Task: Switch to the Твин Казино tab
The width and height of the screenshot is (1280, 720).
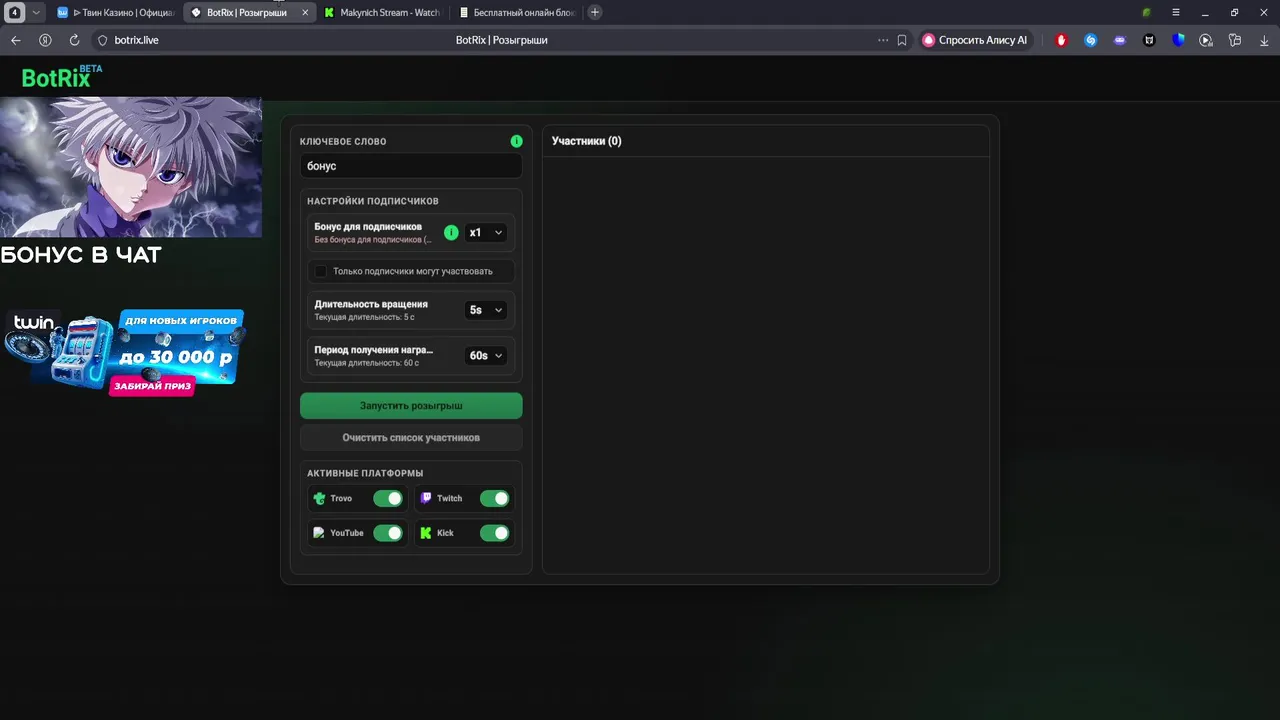Action: [115, 12]
